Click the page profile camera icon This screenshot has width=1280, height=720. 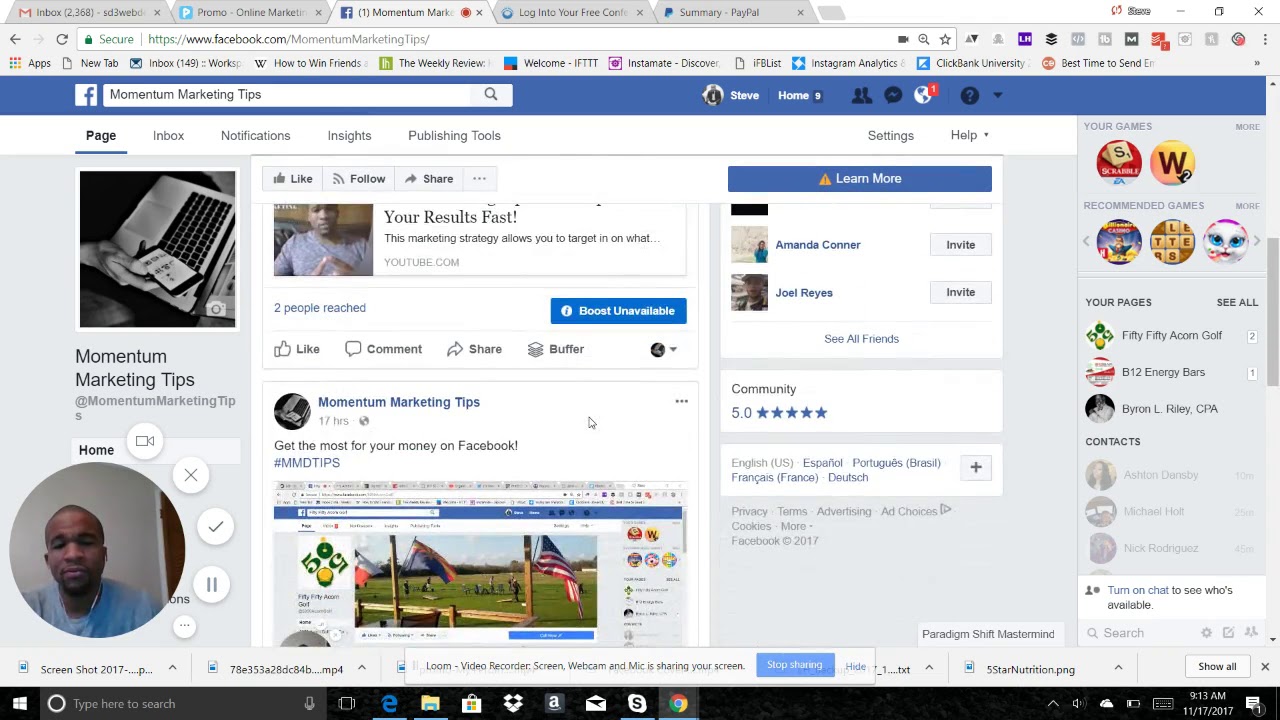pos(217,309)
